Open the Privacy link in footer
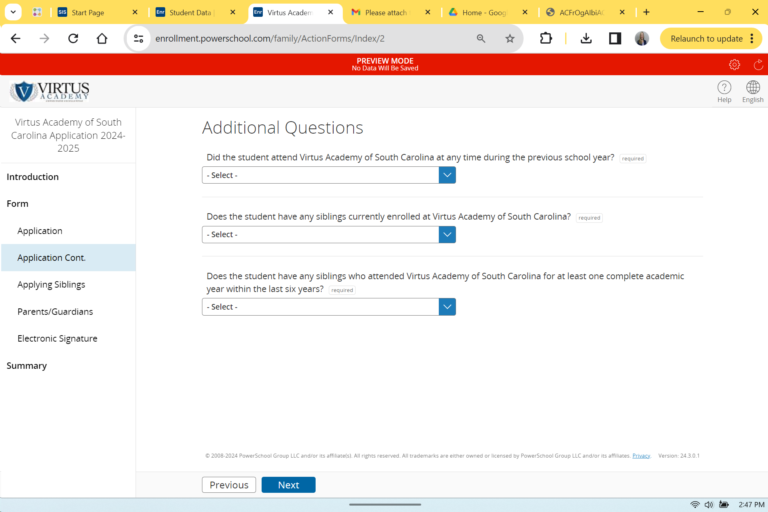The width and height of the screenshot is (768, 512). pyautogui.click(x=641, y=455)
